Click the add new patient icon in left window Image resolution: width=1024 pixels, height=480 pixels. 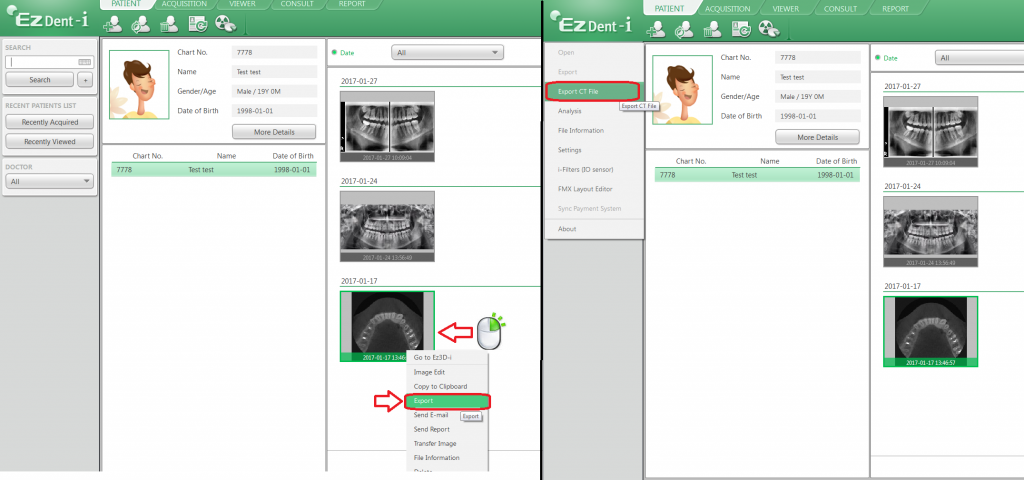coord(113,24)
